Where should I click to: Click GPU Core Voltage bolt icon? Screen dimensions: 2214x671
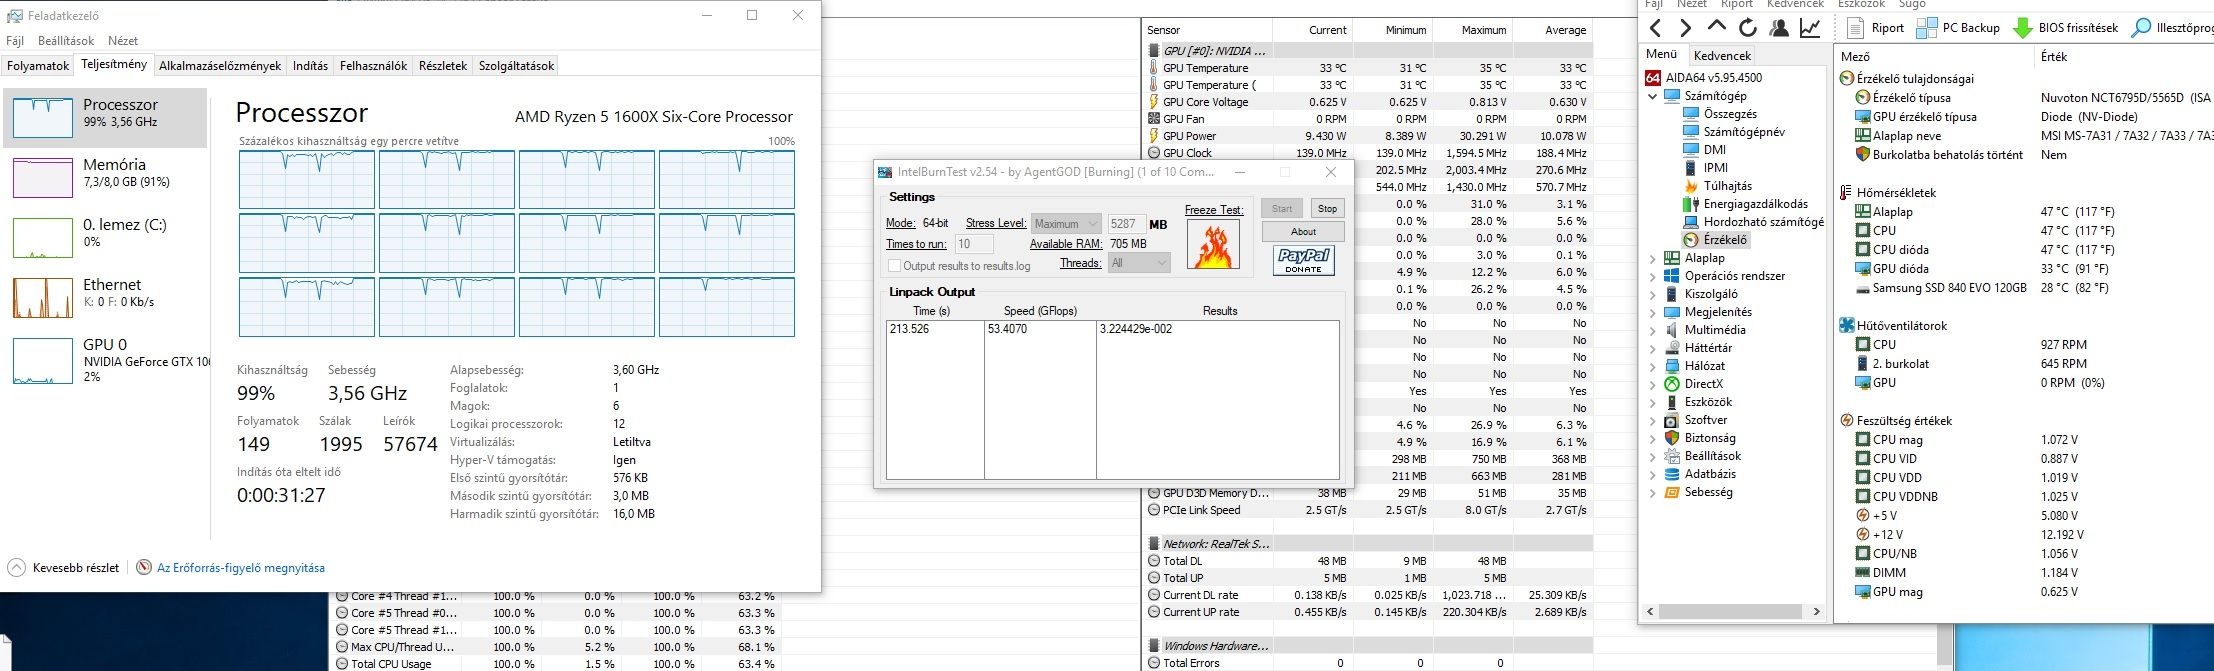tap(1153, 102)
